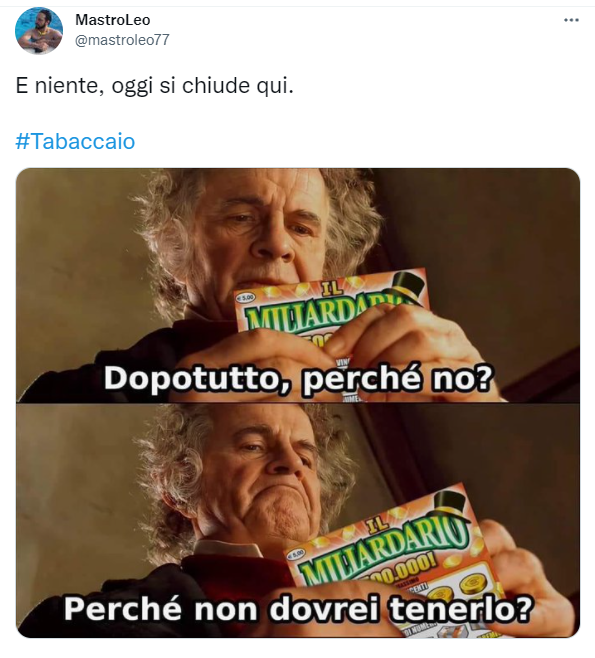This screenshot has width=595, height=658.
Task: Click the Miliardario logo on the bottom scratch card
Action: click(384, 548)
